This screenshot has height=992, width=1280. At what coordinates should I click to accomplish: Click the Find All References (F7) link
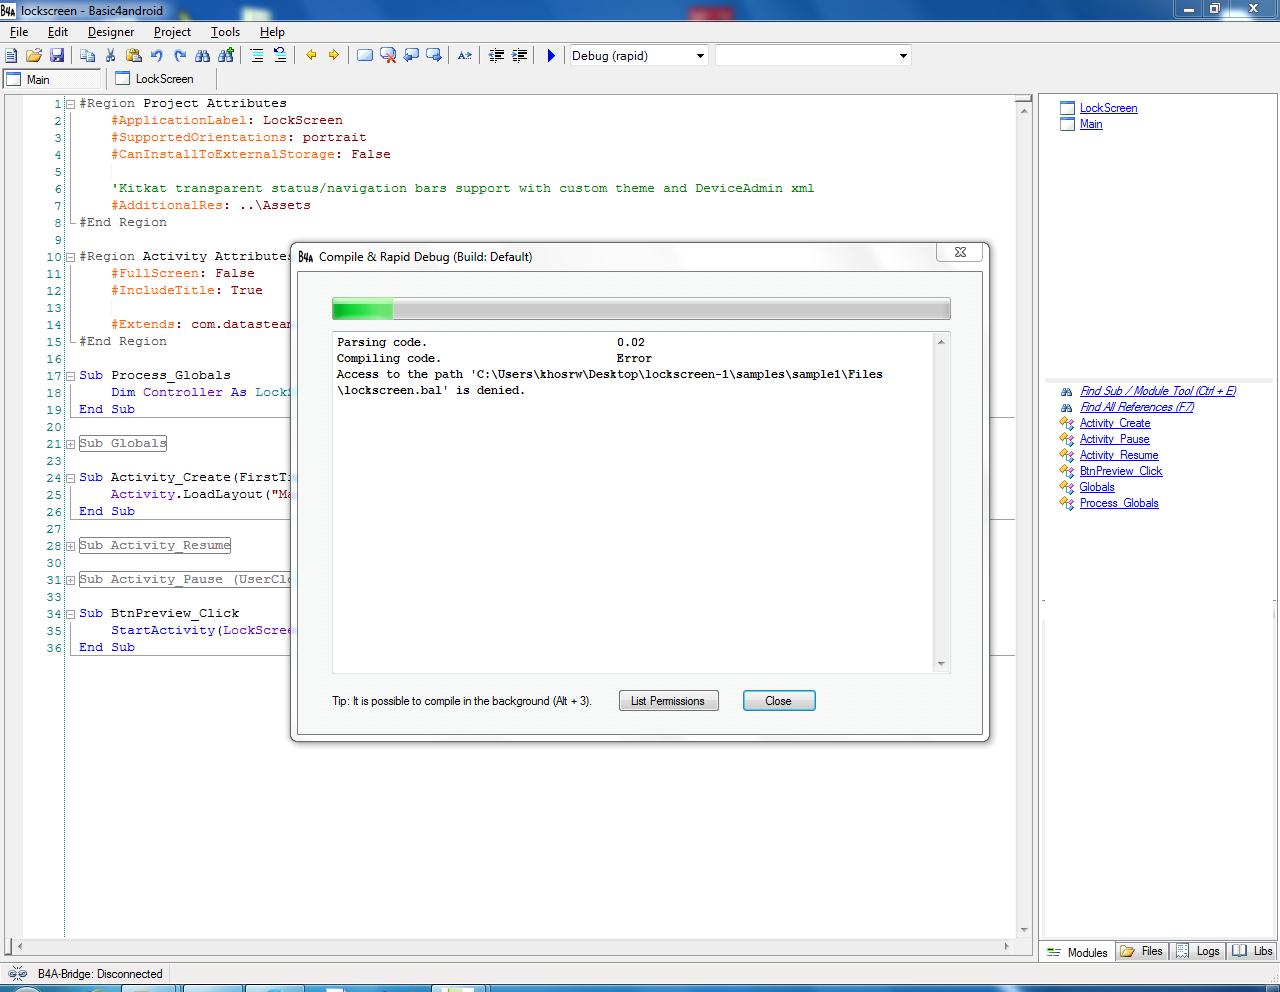click(x=1136, y=407)
